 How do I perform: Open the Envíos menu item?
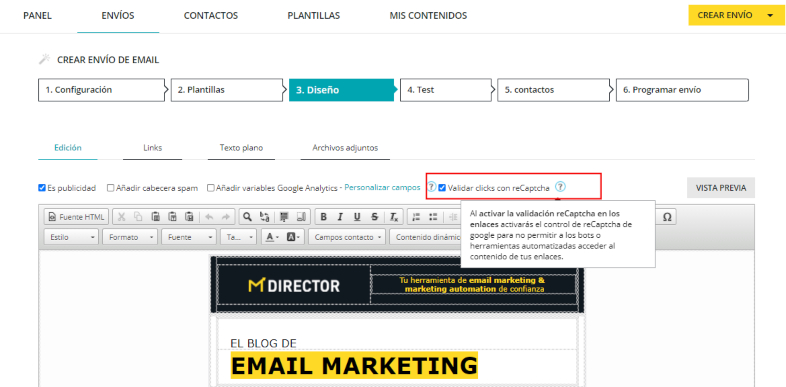tap(118, 16)
